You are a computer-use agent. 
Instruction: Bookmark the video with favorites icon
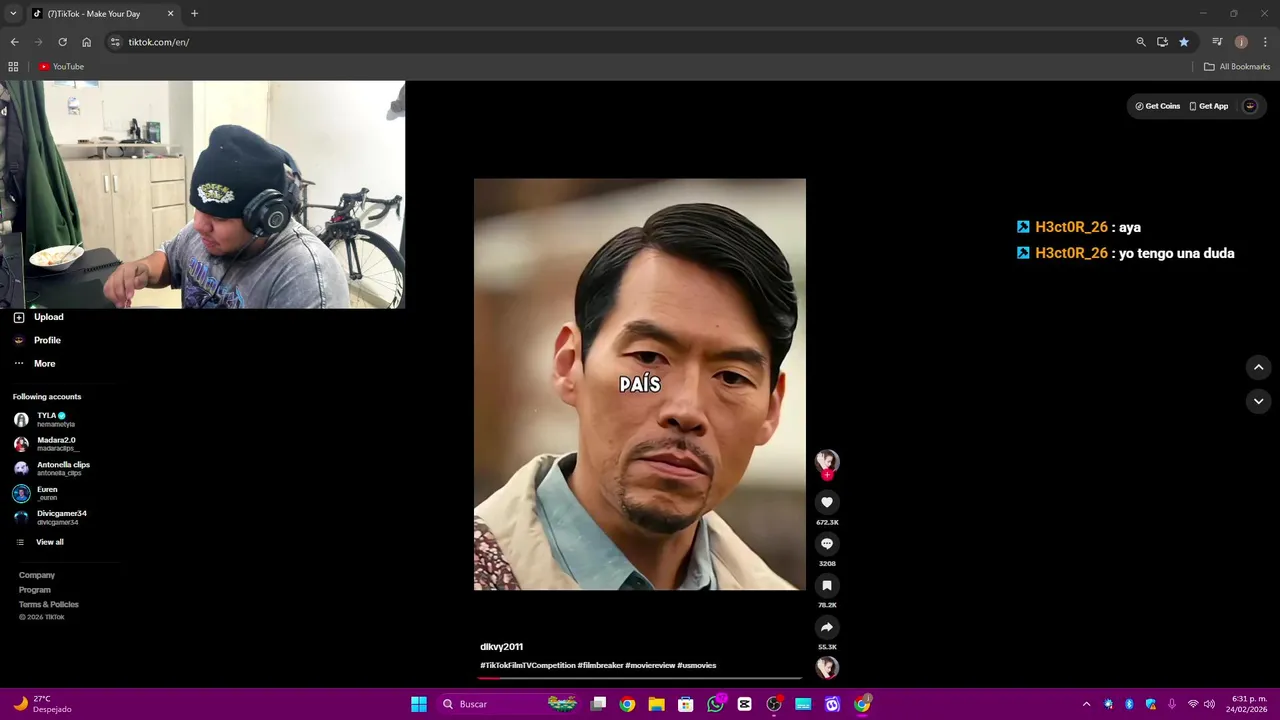(827, 585)
